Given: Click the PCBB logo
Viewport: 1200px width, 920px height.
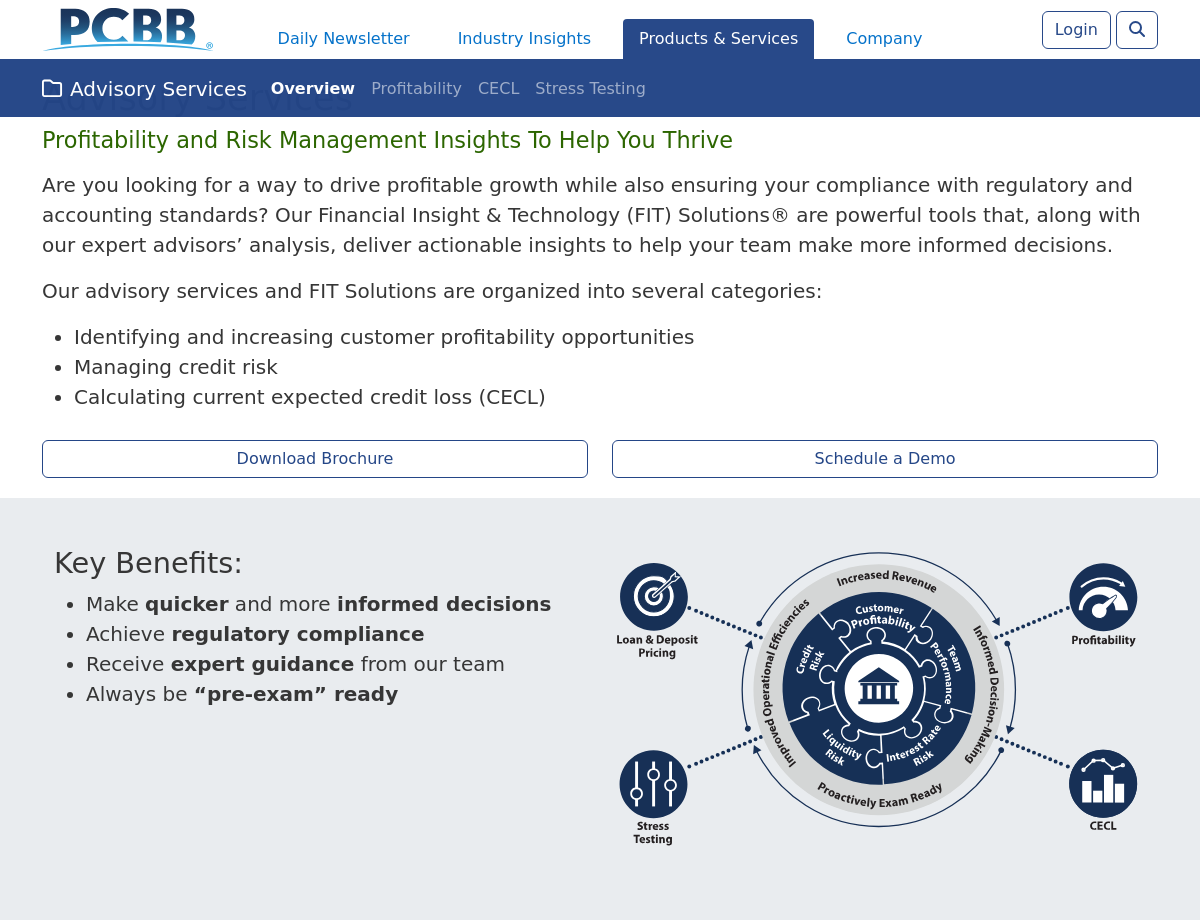Looking at the screenshot, I should tap(128, 29).
